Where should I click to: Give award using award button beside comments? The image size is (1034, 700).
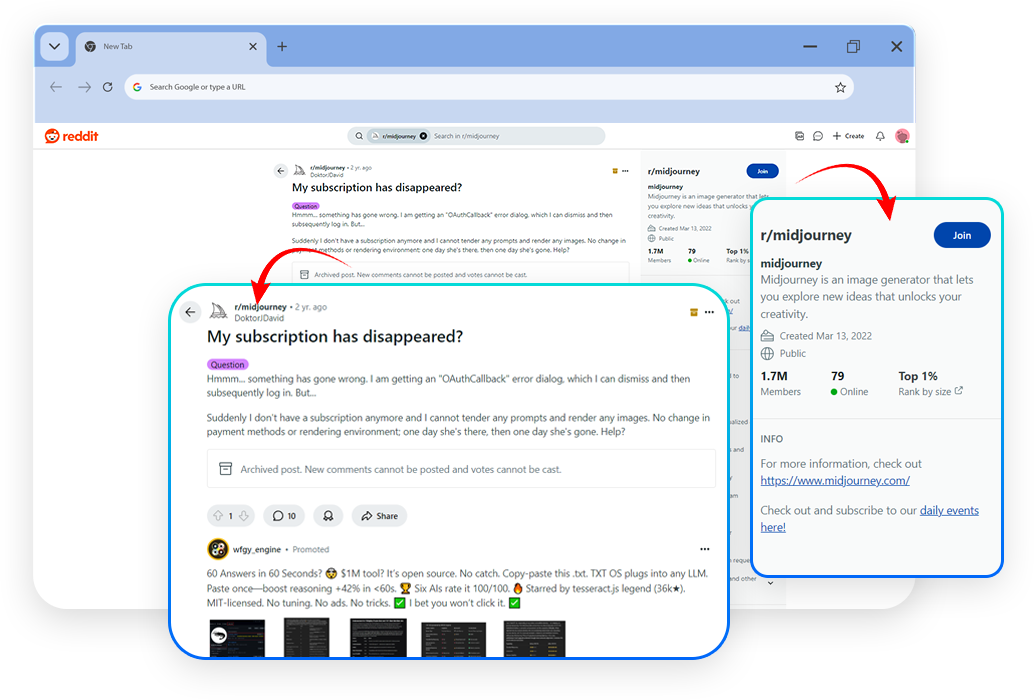tap(328, 516)
